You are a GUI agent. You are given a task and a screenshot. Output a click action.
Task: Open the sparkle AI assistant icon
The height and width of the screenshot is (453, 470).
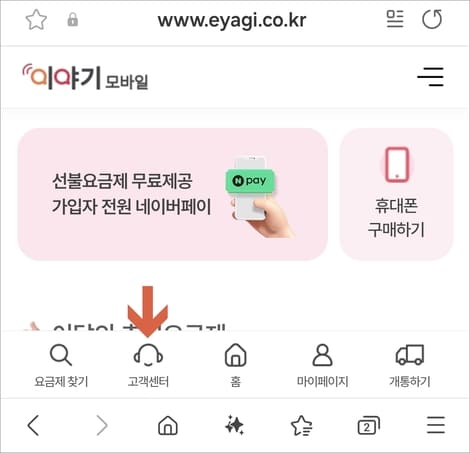(234, 425)
